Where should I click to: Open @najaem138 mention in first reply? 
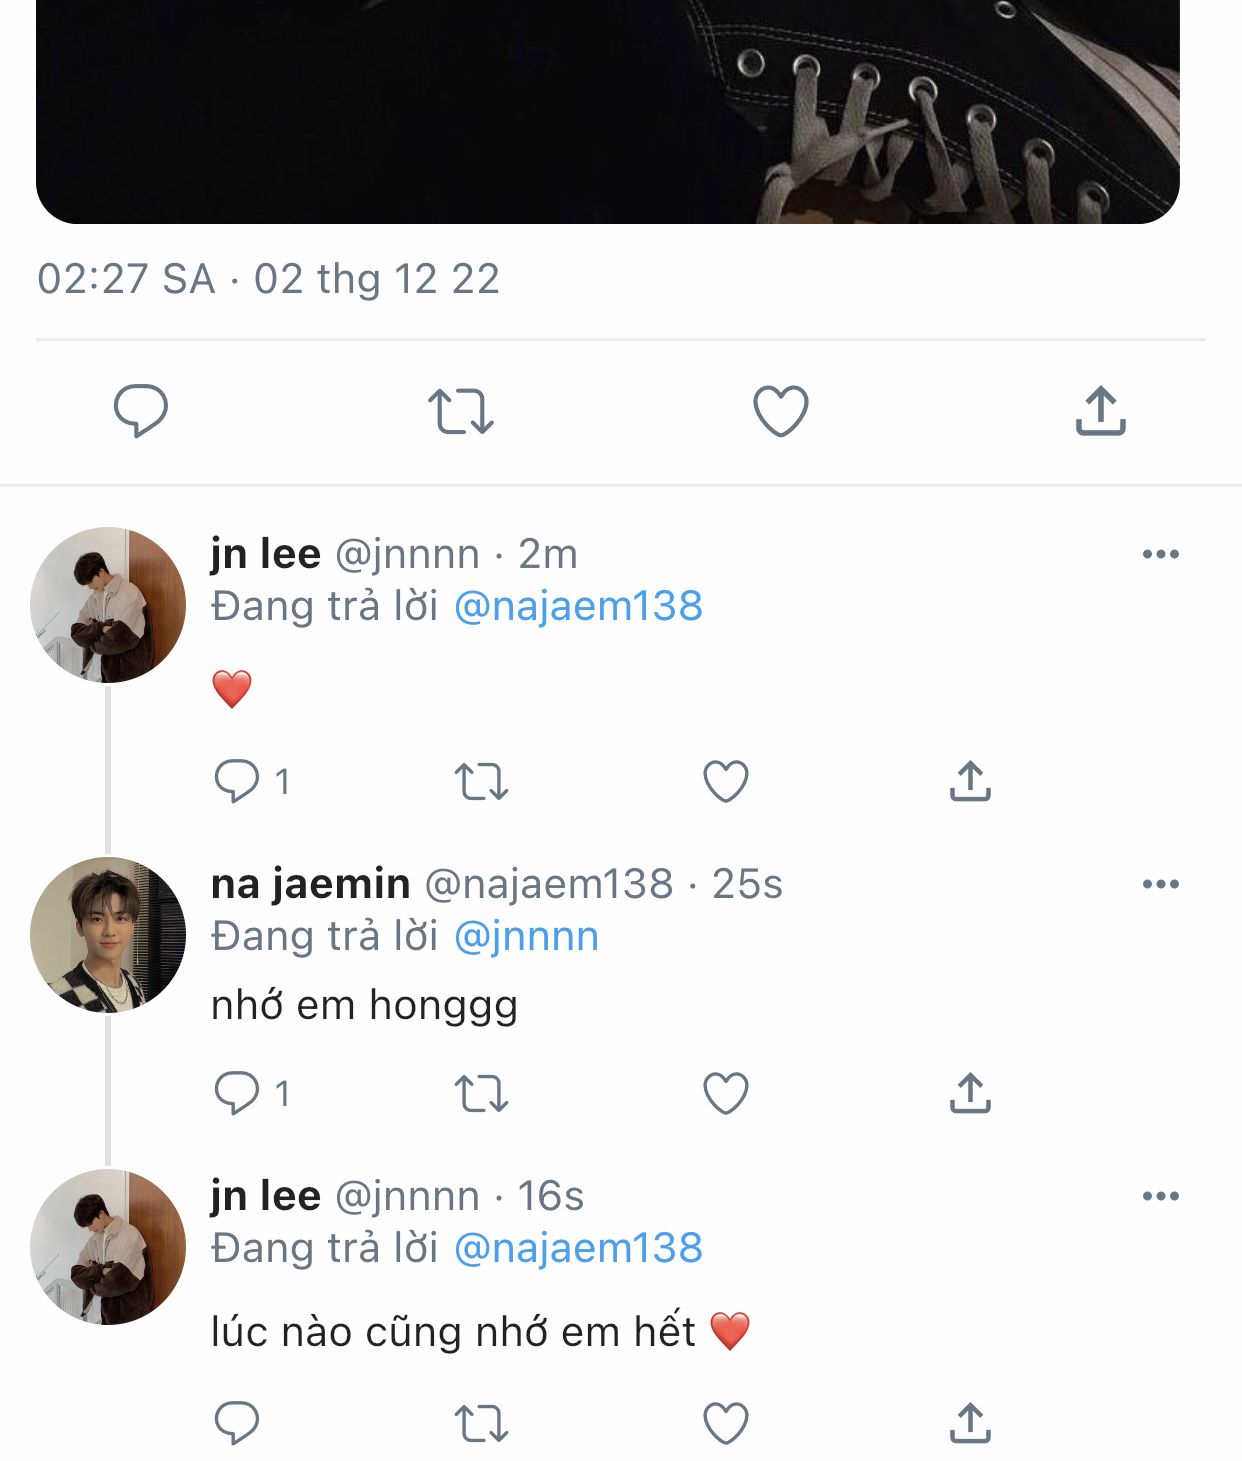(x=578, y=606)
